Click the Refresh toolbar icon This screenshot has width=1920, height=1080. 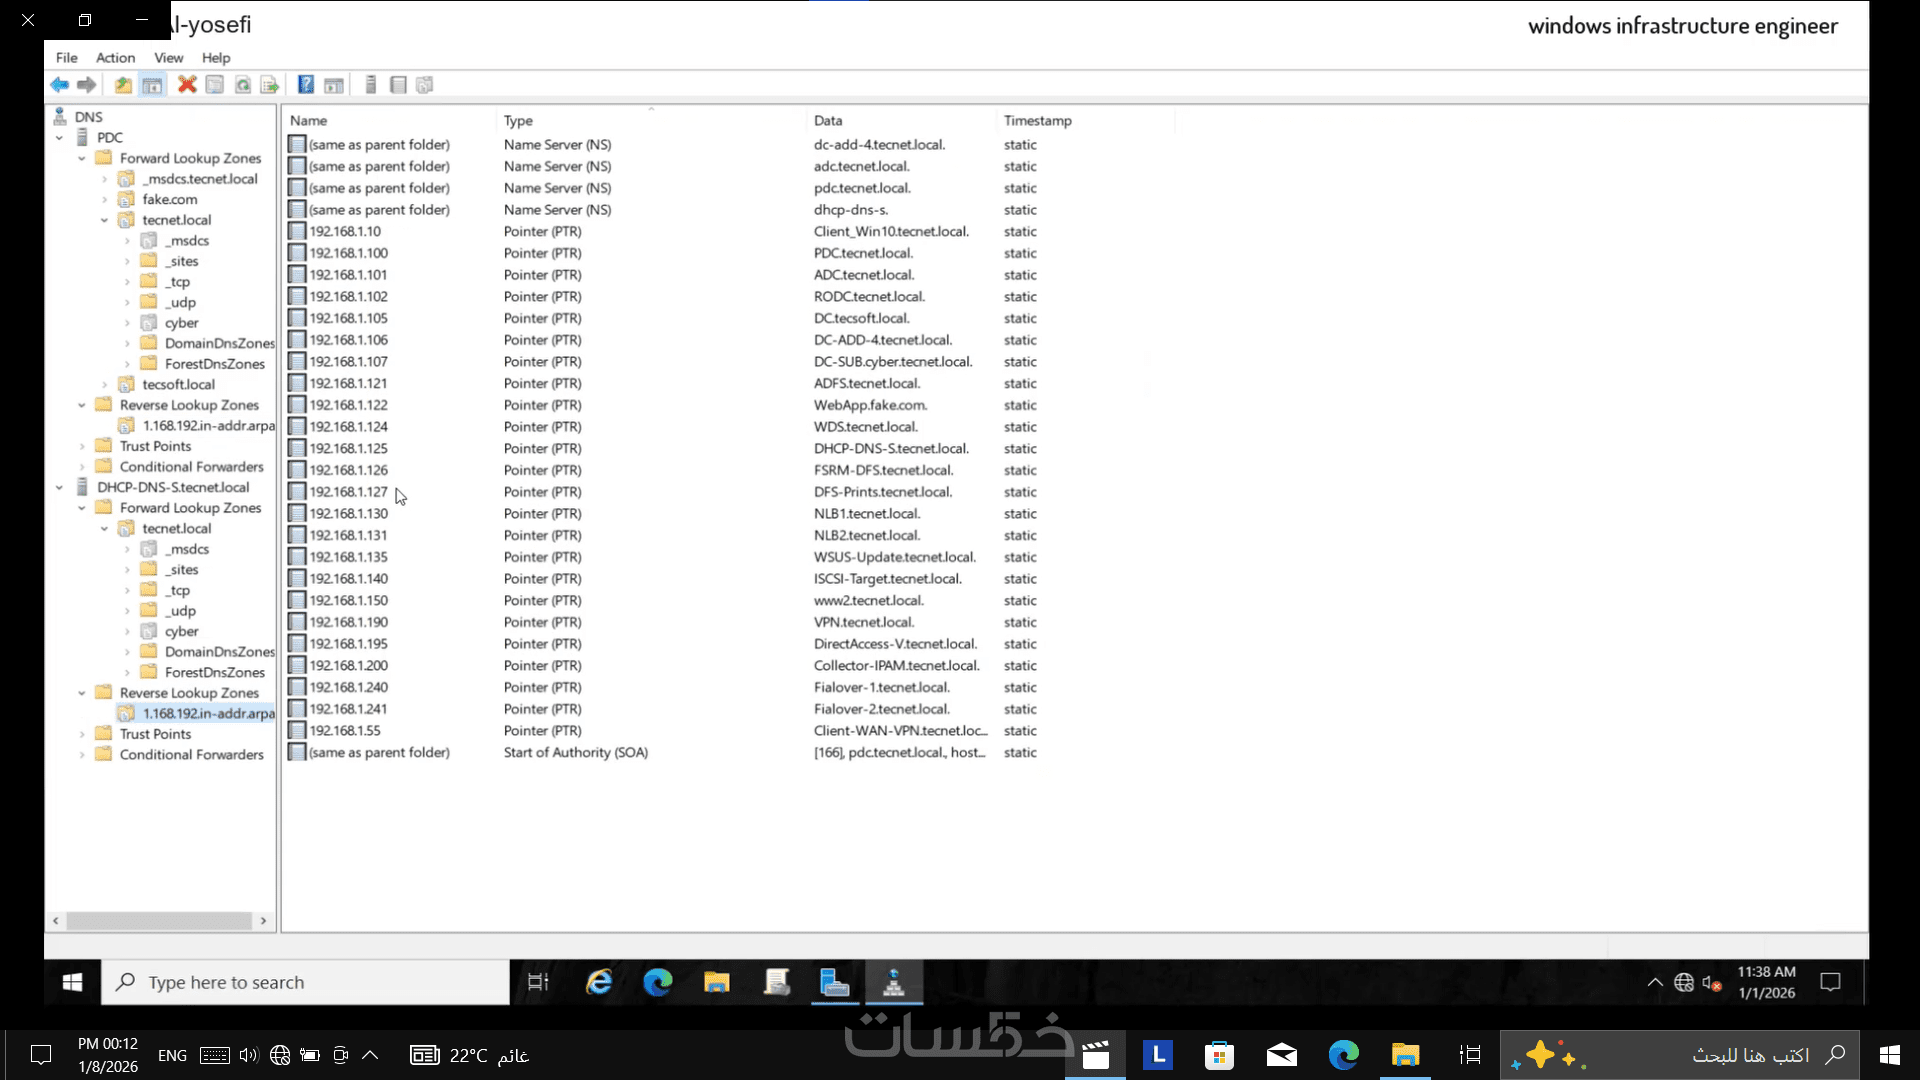[243, 85]
